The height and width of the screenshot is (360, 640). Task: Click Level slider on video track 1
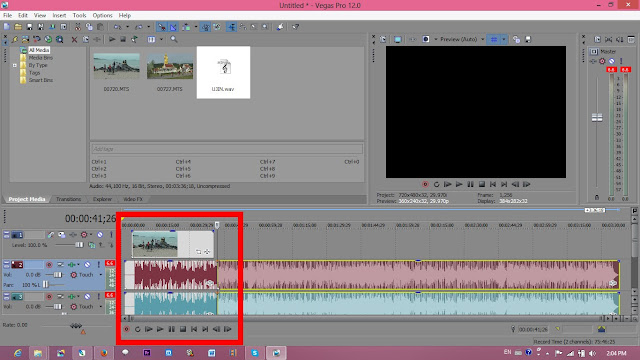click(79, 245)
